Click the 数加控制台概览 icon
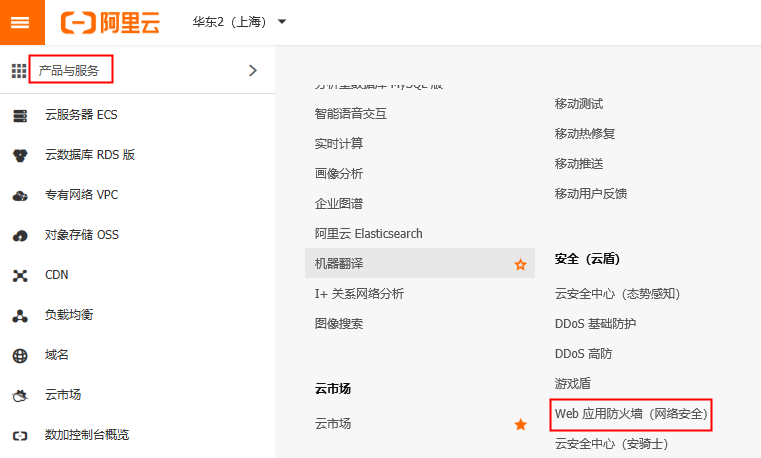The width and height of the screenshot is (761, 458). click(x=20, y=436)
